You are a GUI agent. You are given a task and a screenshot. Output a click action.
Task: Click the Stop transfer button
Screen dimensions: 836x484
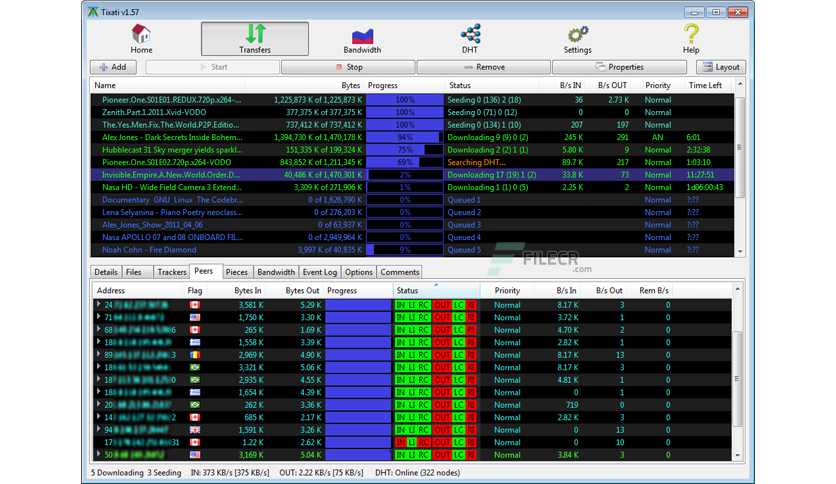tap(348, 67)
